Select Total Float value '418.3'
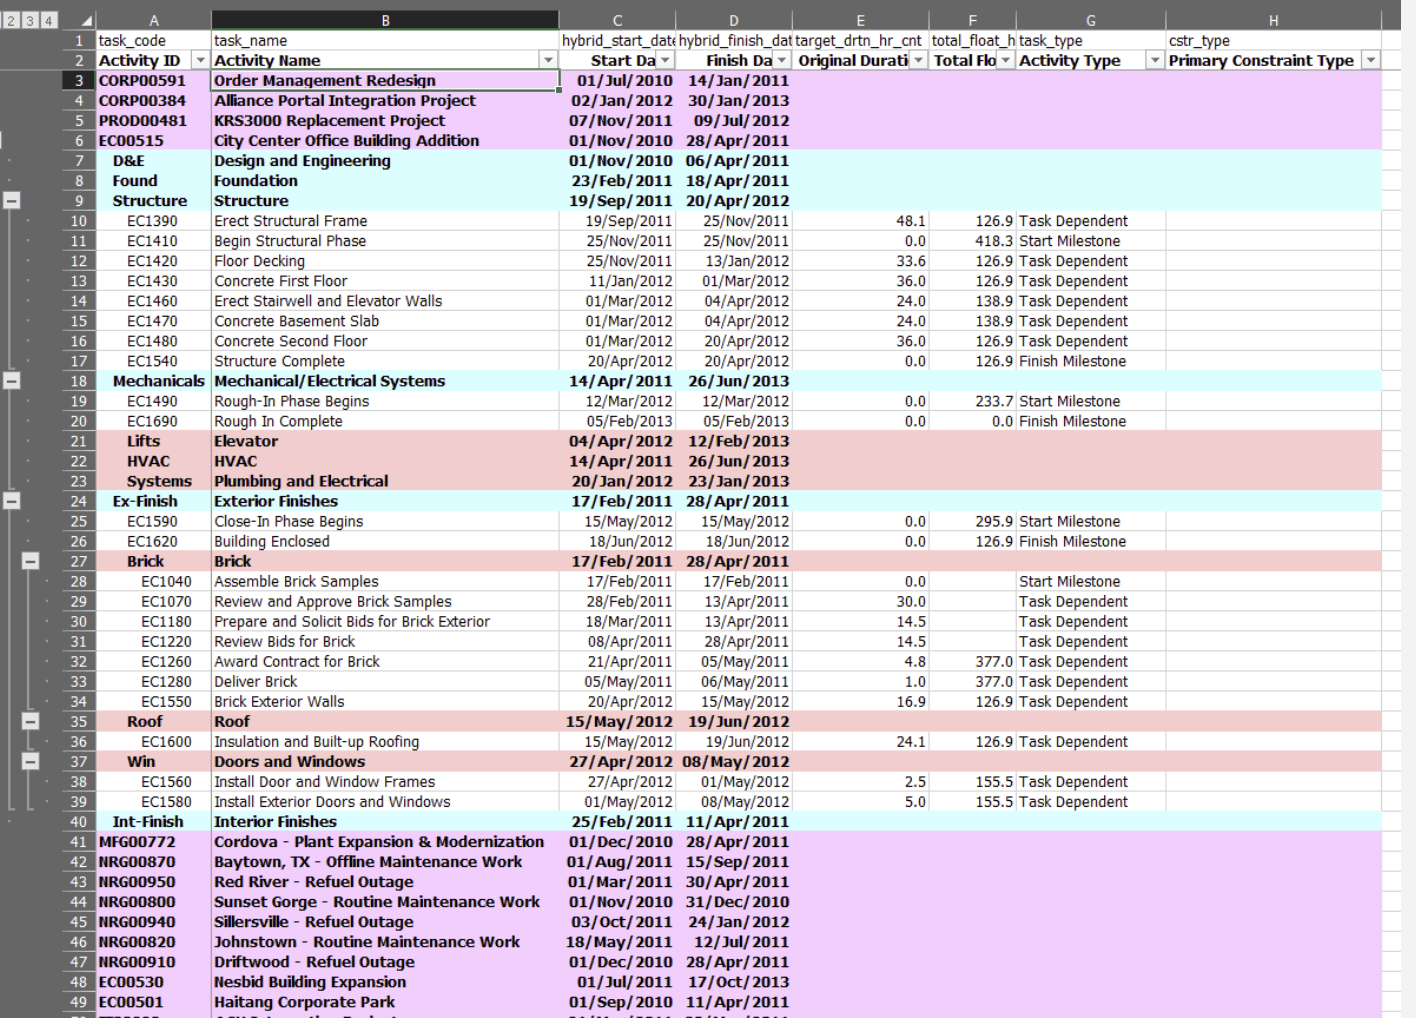 tap(972, 241)
